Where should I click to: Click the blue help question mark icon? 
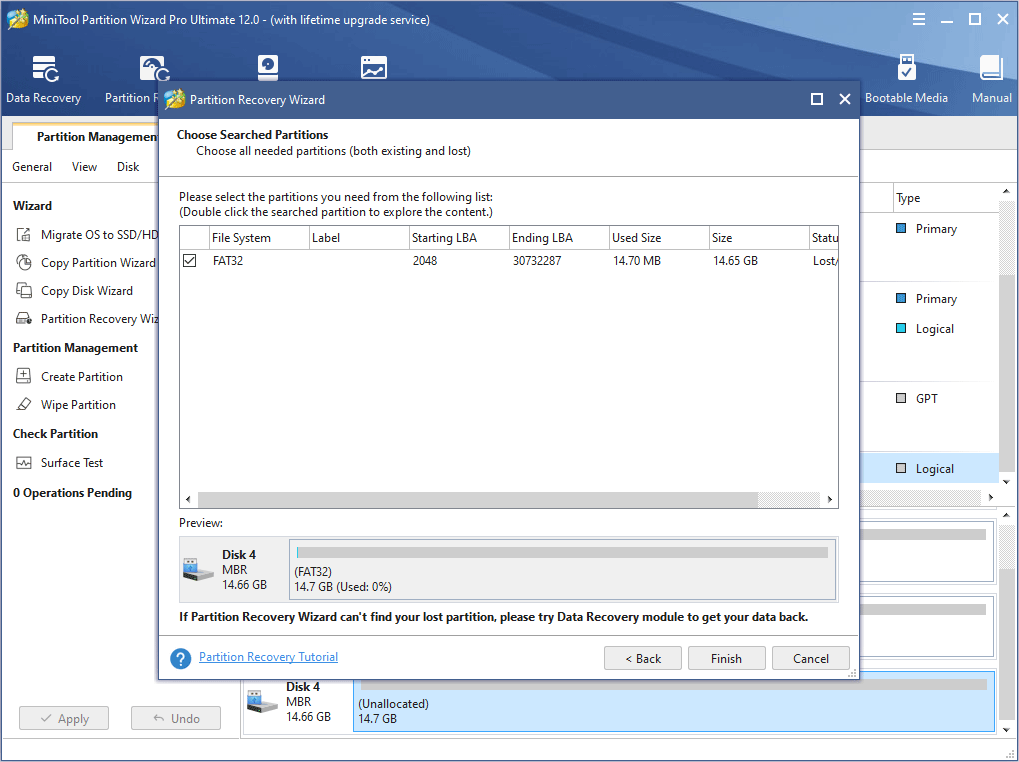point(181,658)
